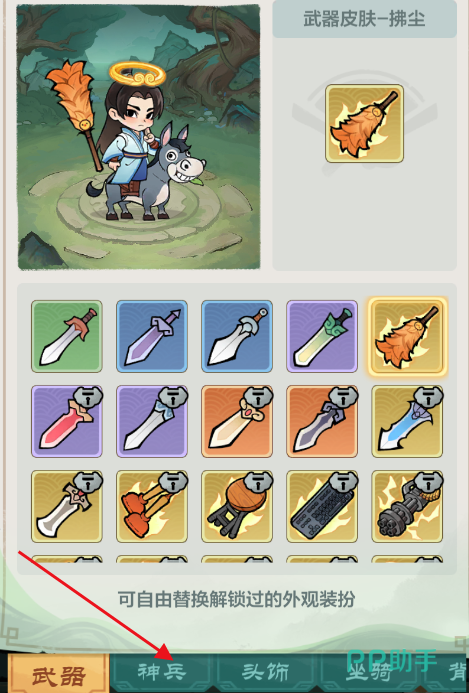
Task: Click the character preview with donkey
Action: pos(139,137)
